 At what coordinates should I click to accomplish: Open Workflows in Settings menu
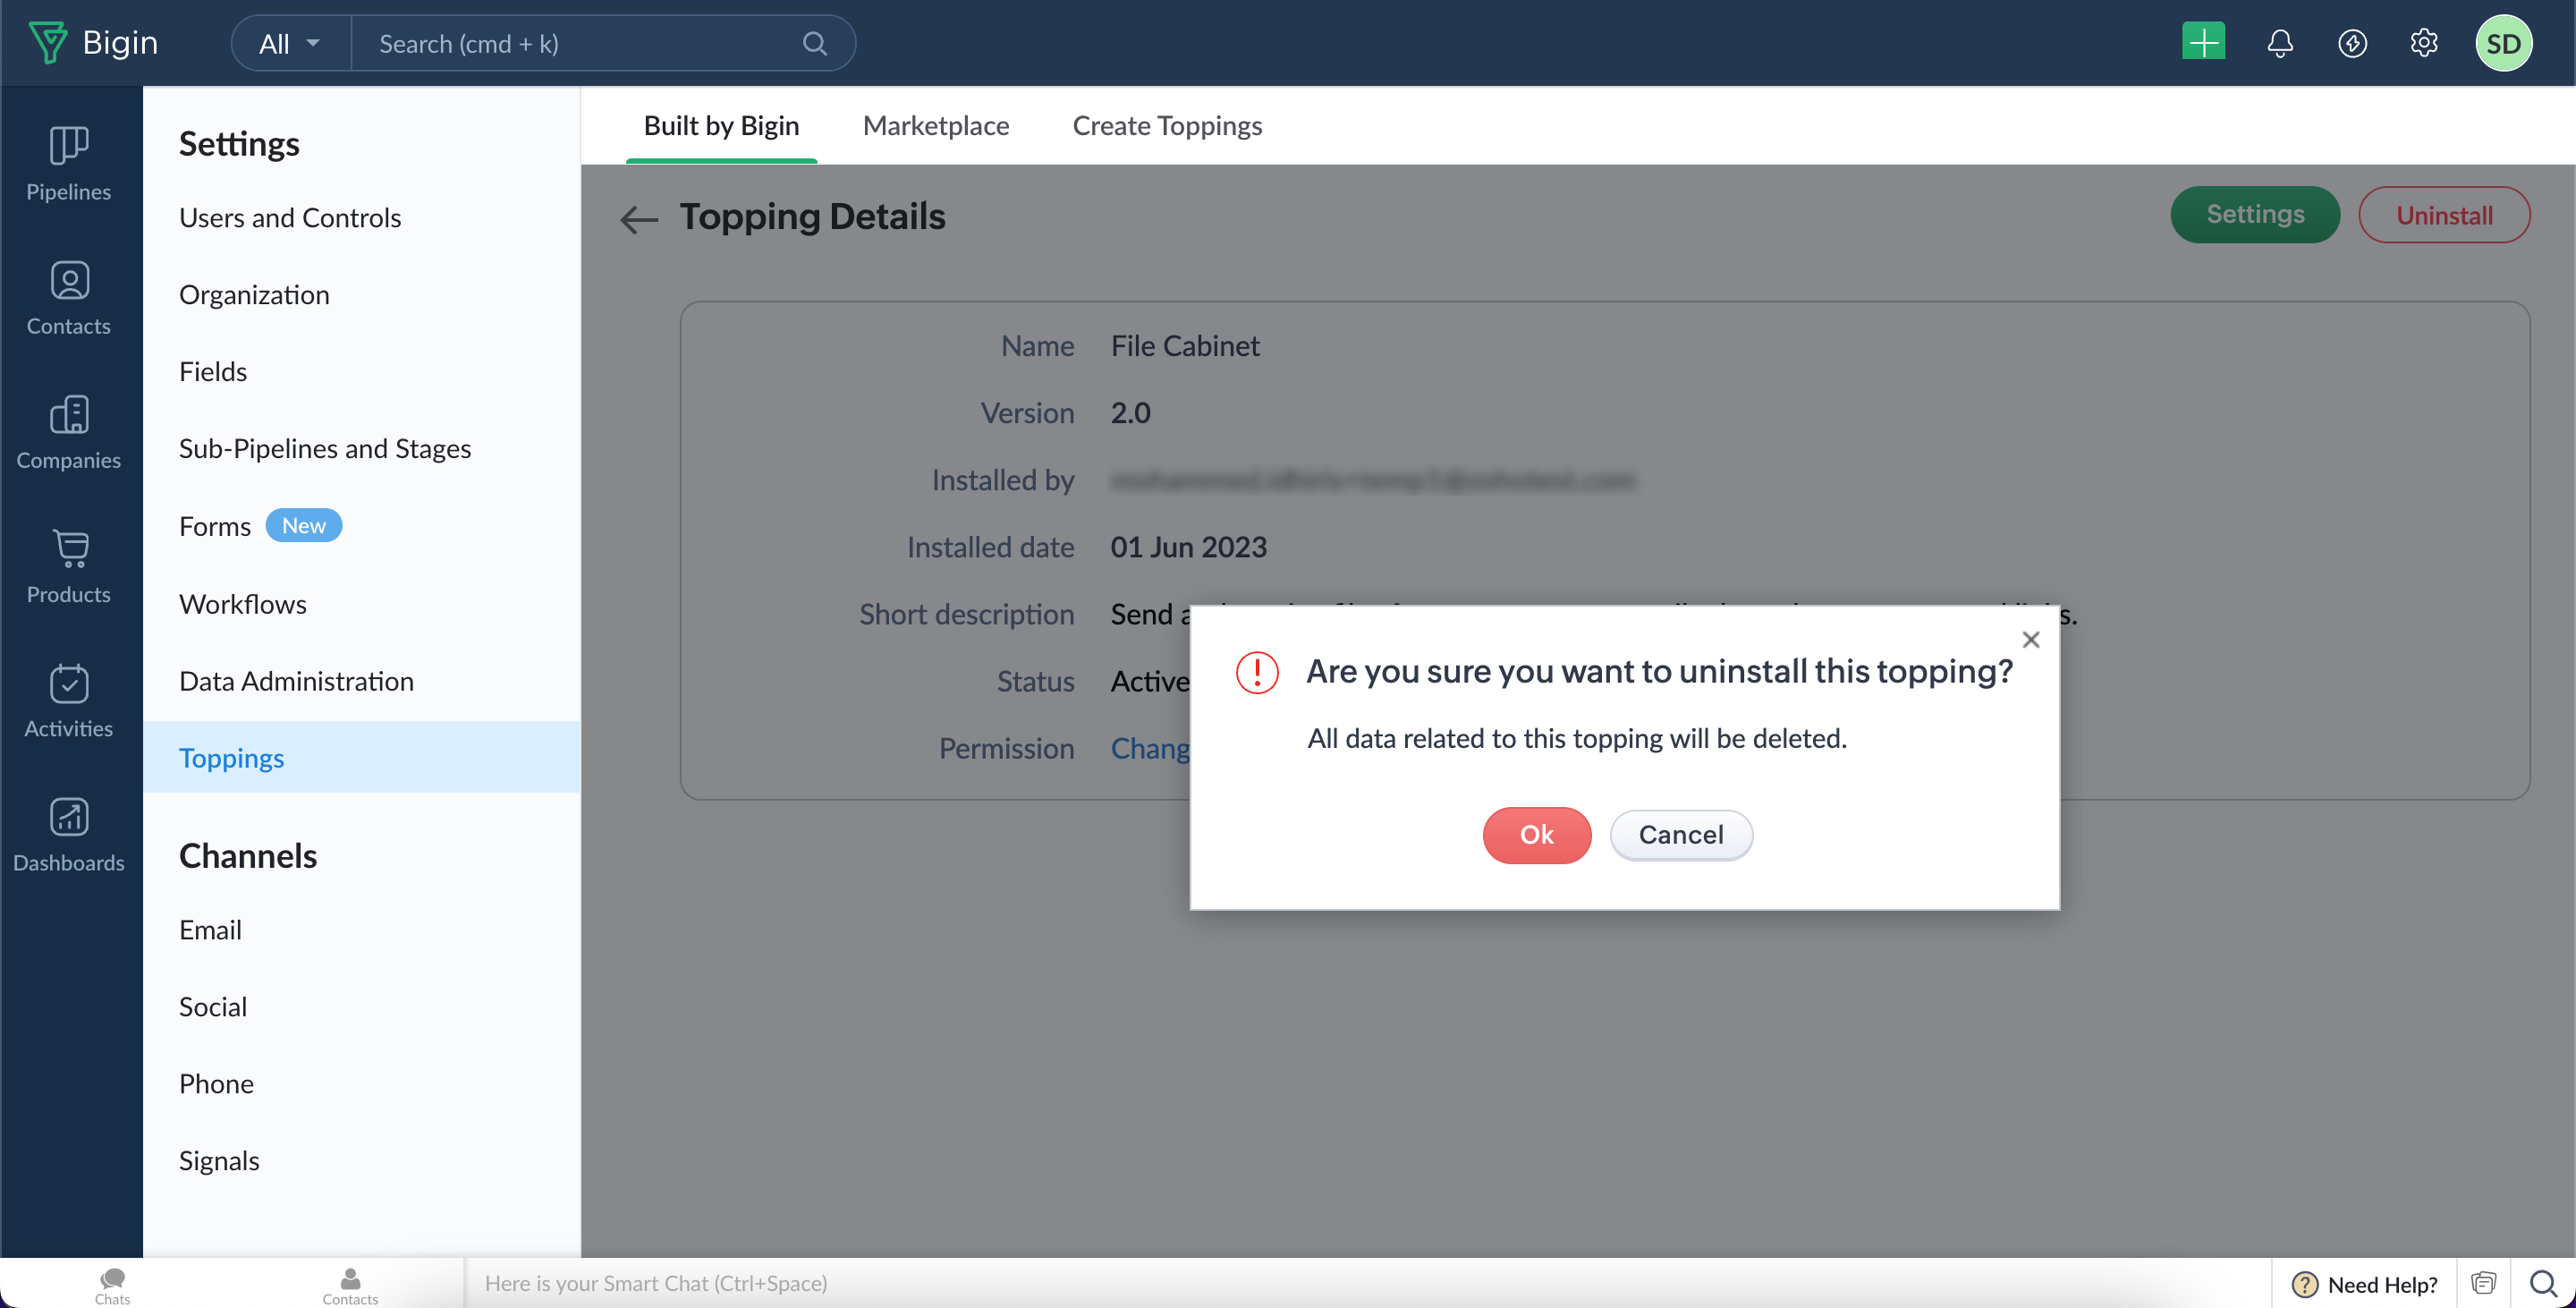coord(242,603)
